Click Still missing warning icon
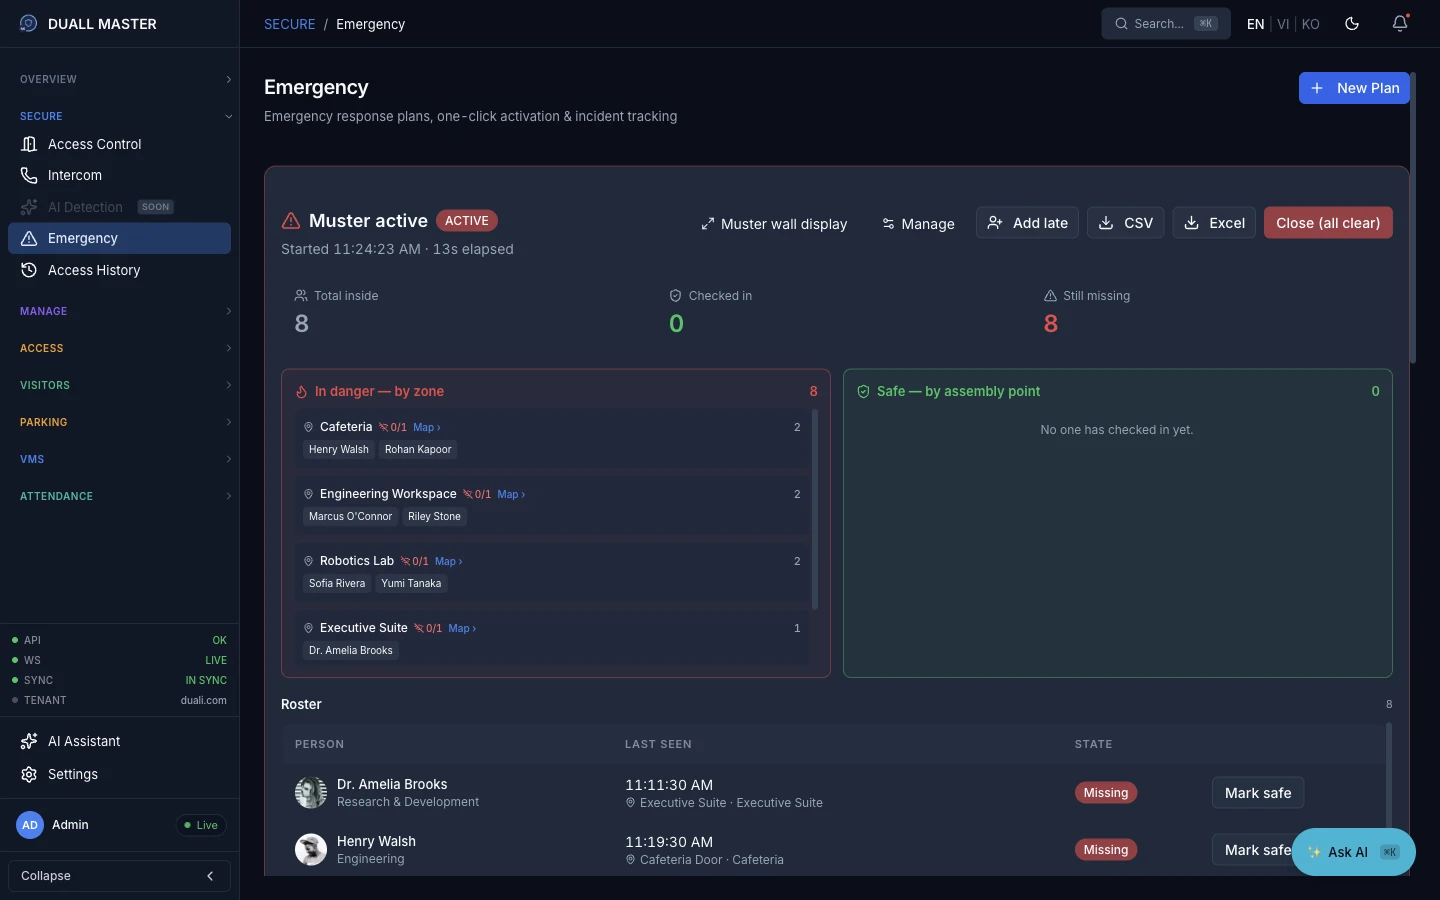Image resolution: width=1440 pixels, height=900 pixels. pyautogui.click(x=1050, y=296)
